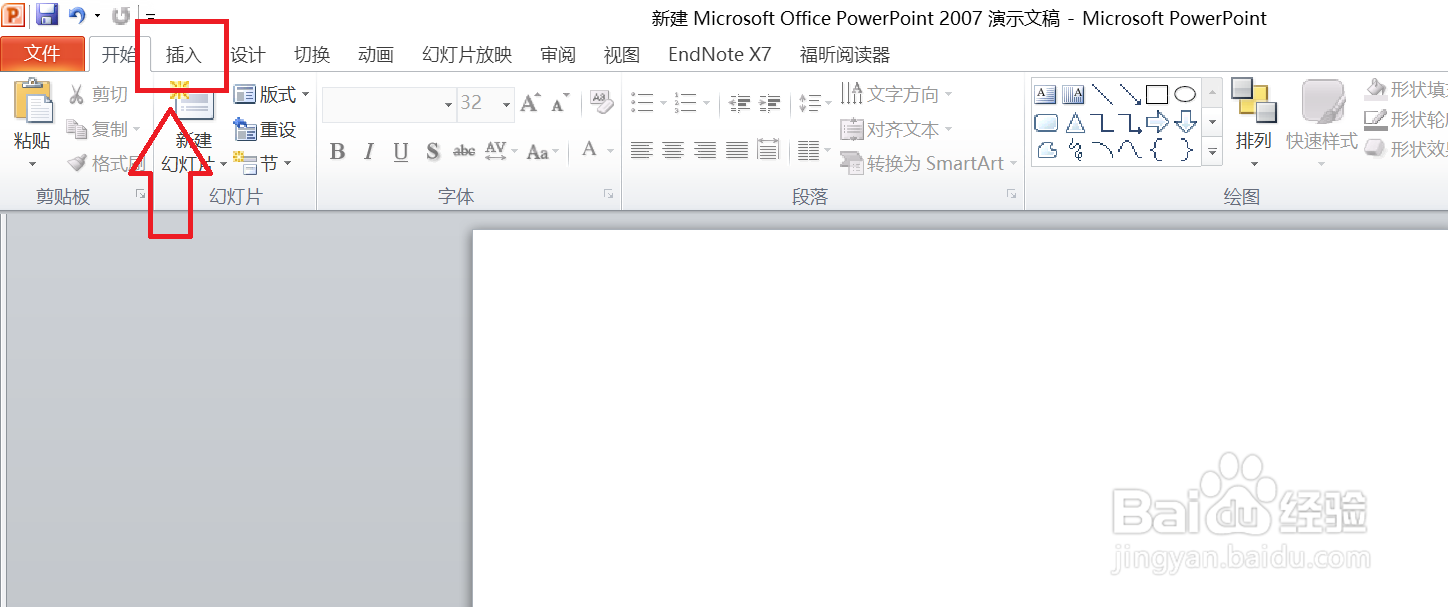Select the horizontal Text Box shape

click(1046, 95)
